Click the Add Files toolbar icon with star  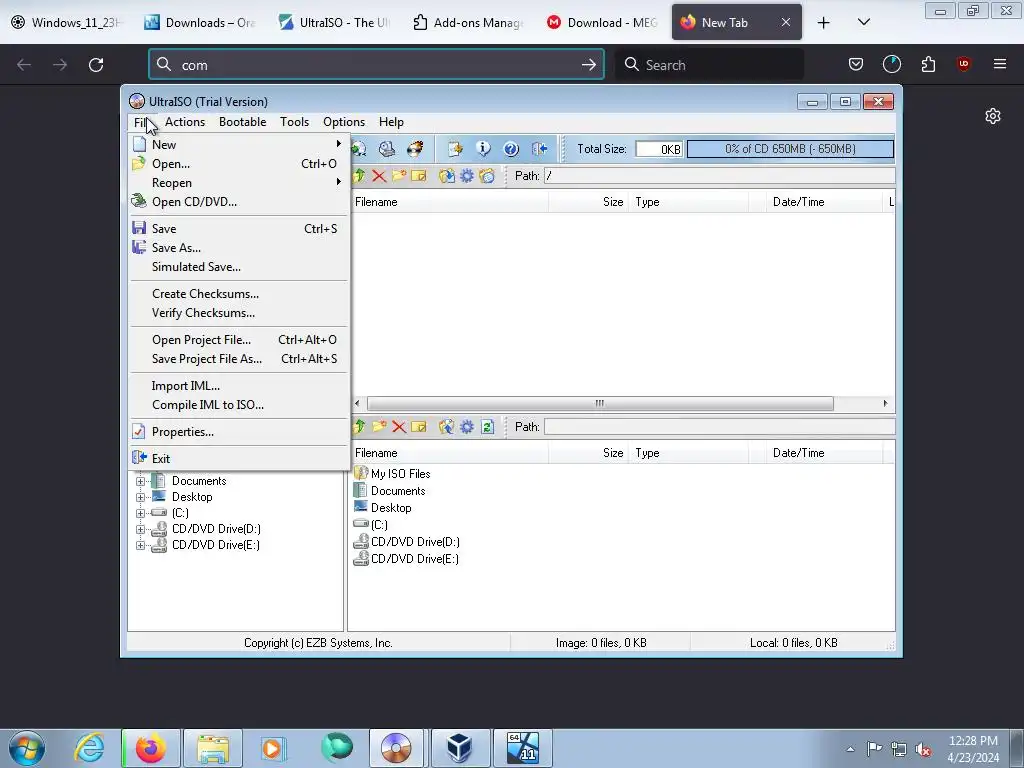click(455, 149)
